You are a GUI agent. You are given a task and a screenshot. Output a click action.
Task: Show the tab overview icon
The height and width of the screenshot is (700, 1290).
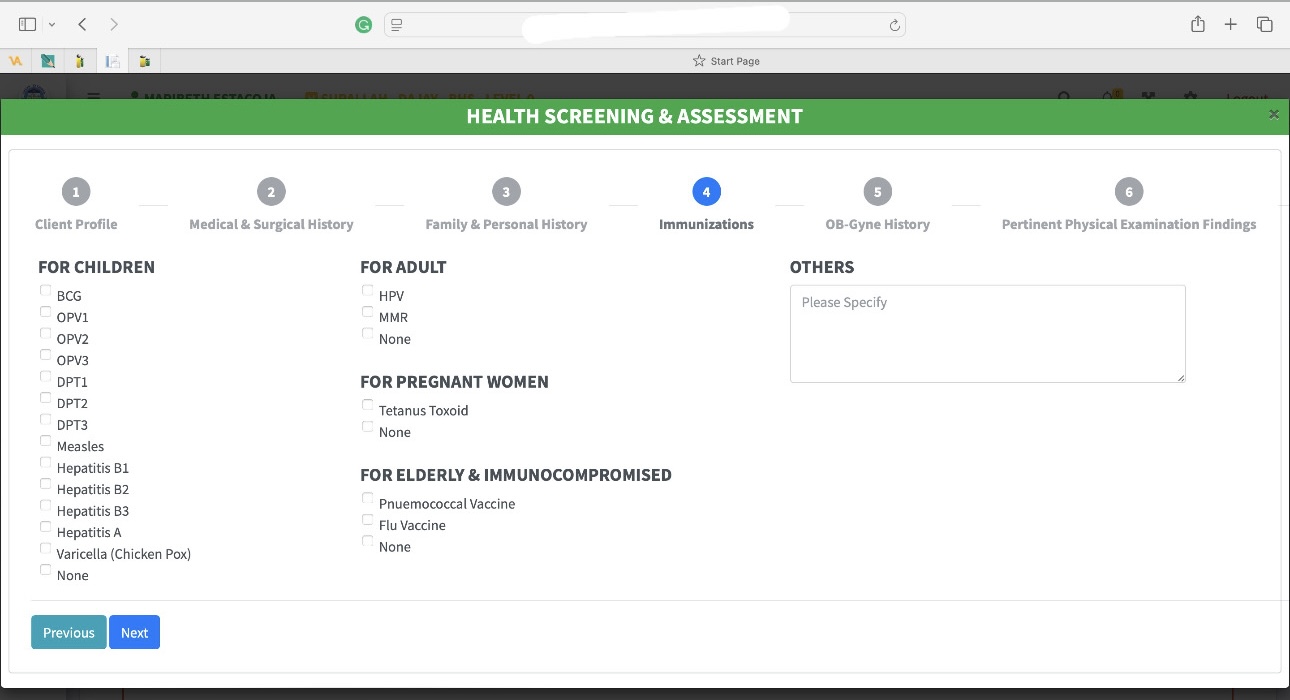coord(1264,24)
